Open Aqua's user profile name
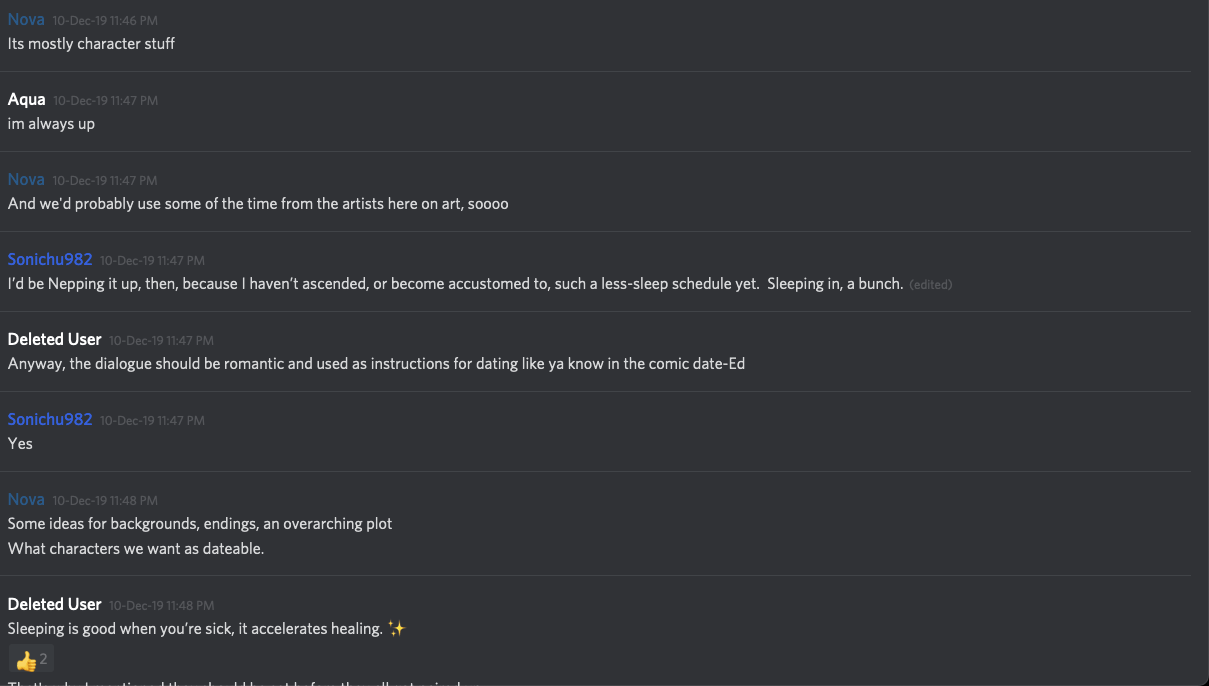This screenshot has width=1209, height=686. coord(27,99)
